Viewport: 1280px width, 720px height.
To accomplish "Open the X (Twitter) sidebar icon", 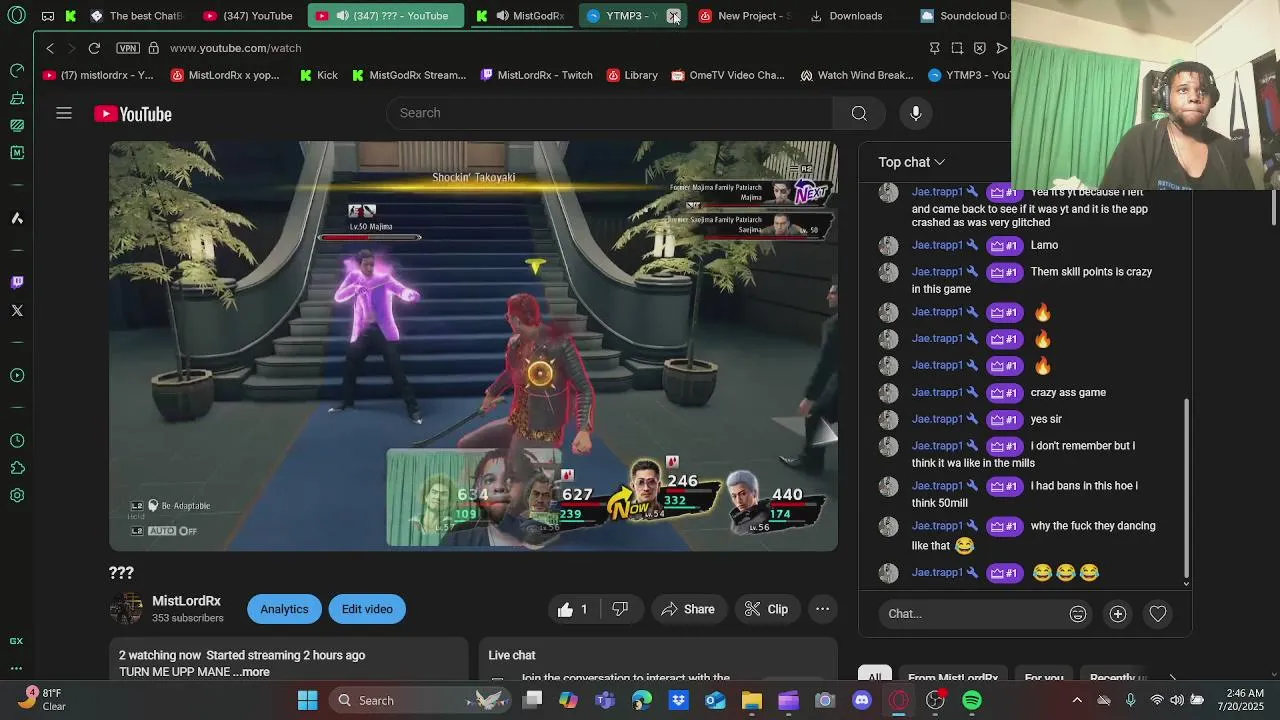I will 17,311.
